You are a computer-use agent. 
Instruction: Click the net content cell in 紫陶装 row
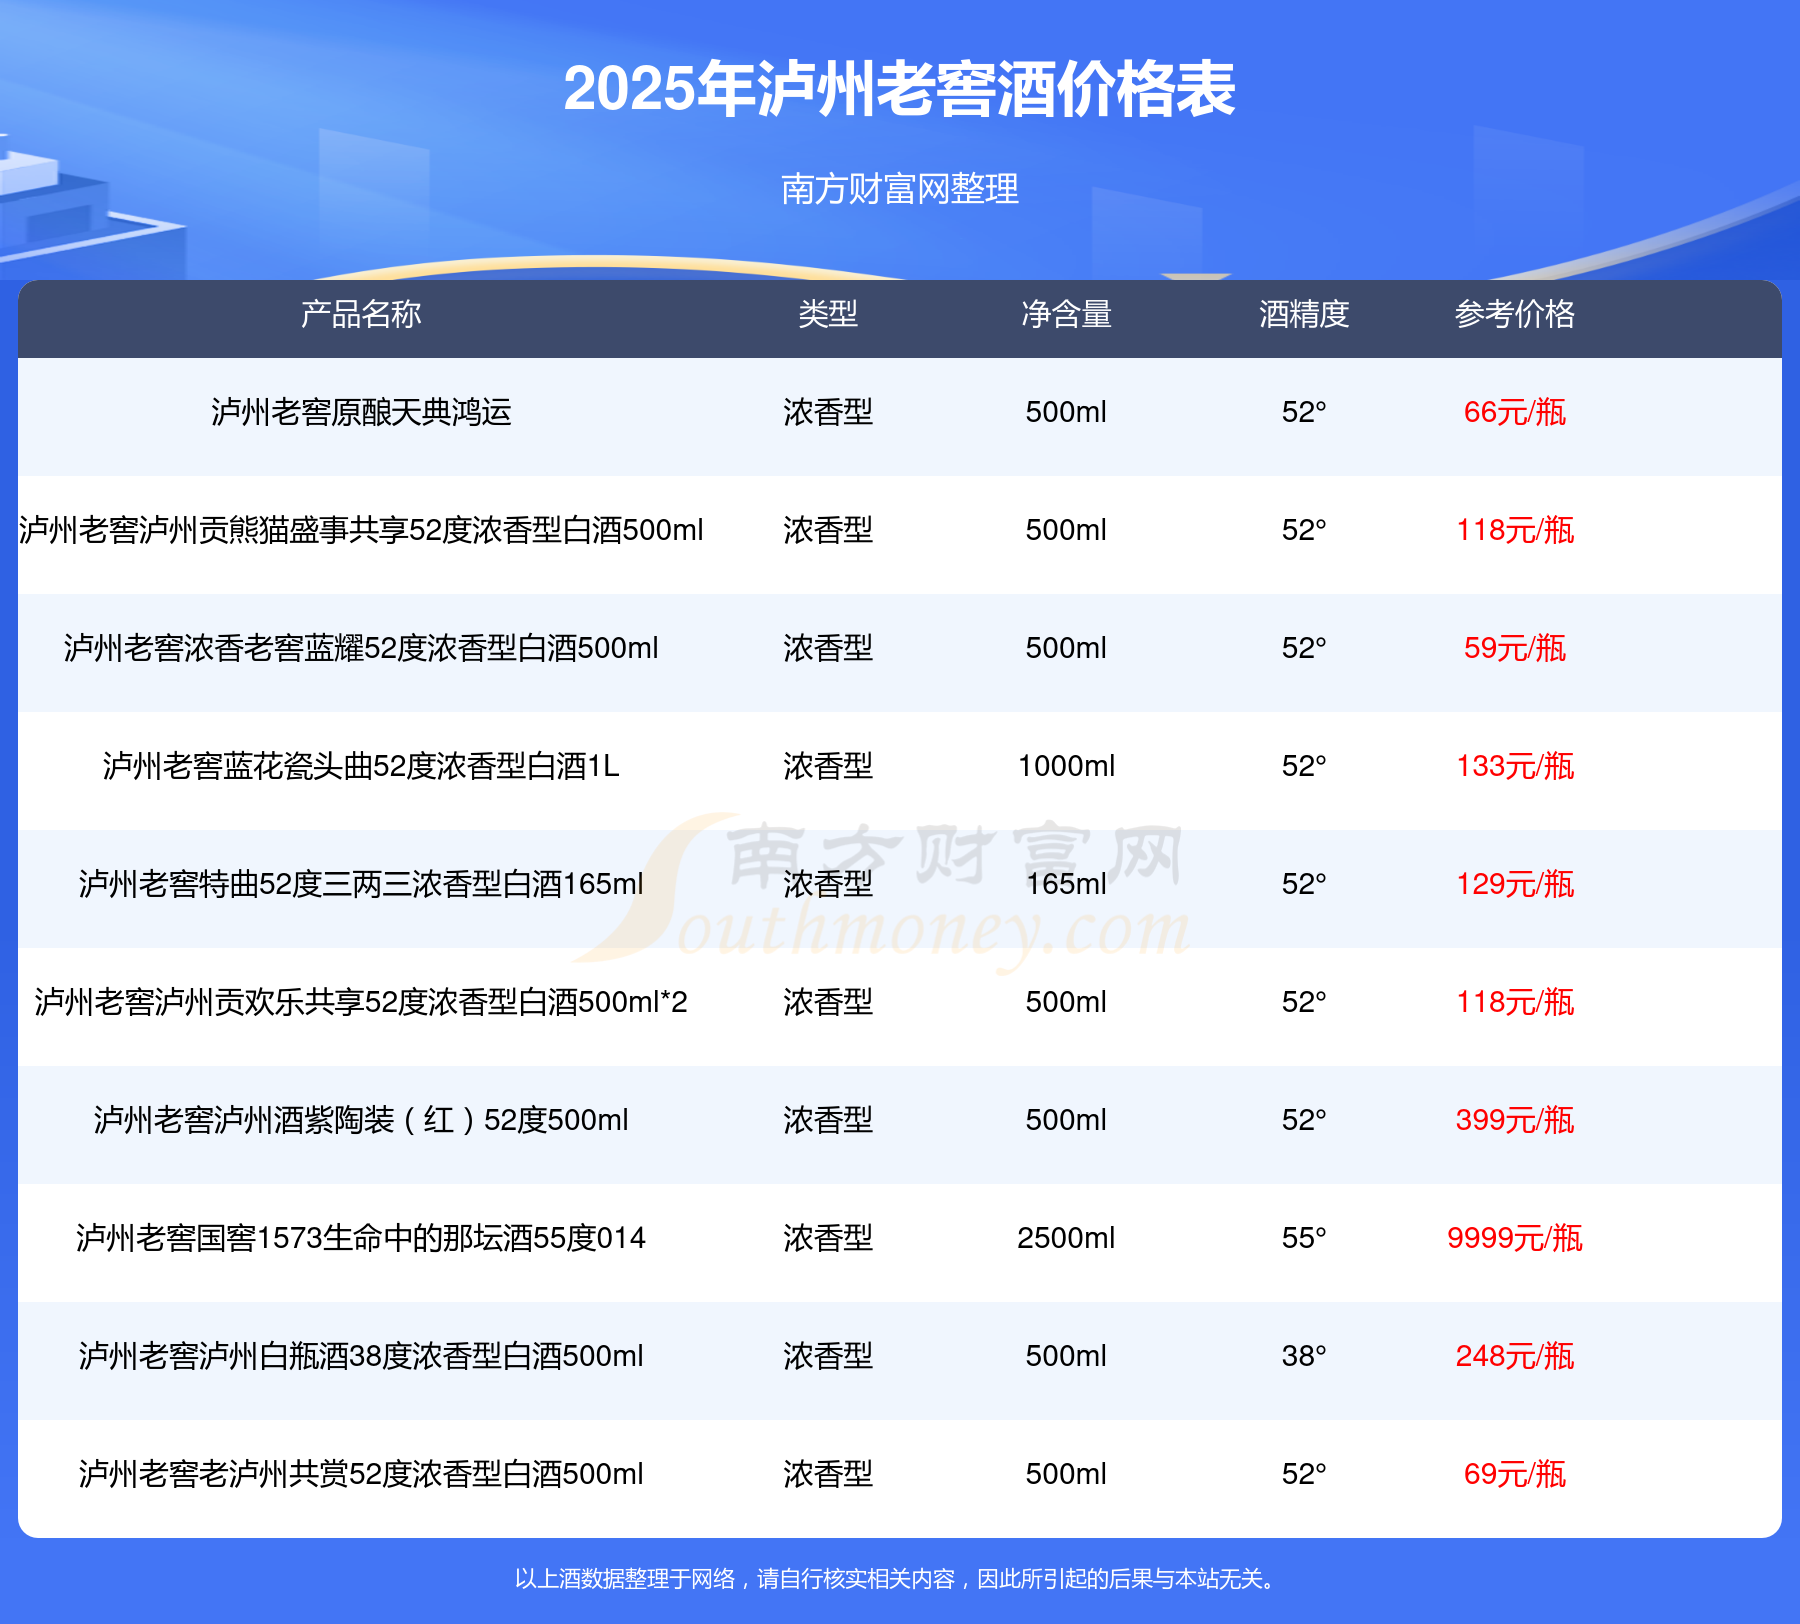[1066, 1120]
